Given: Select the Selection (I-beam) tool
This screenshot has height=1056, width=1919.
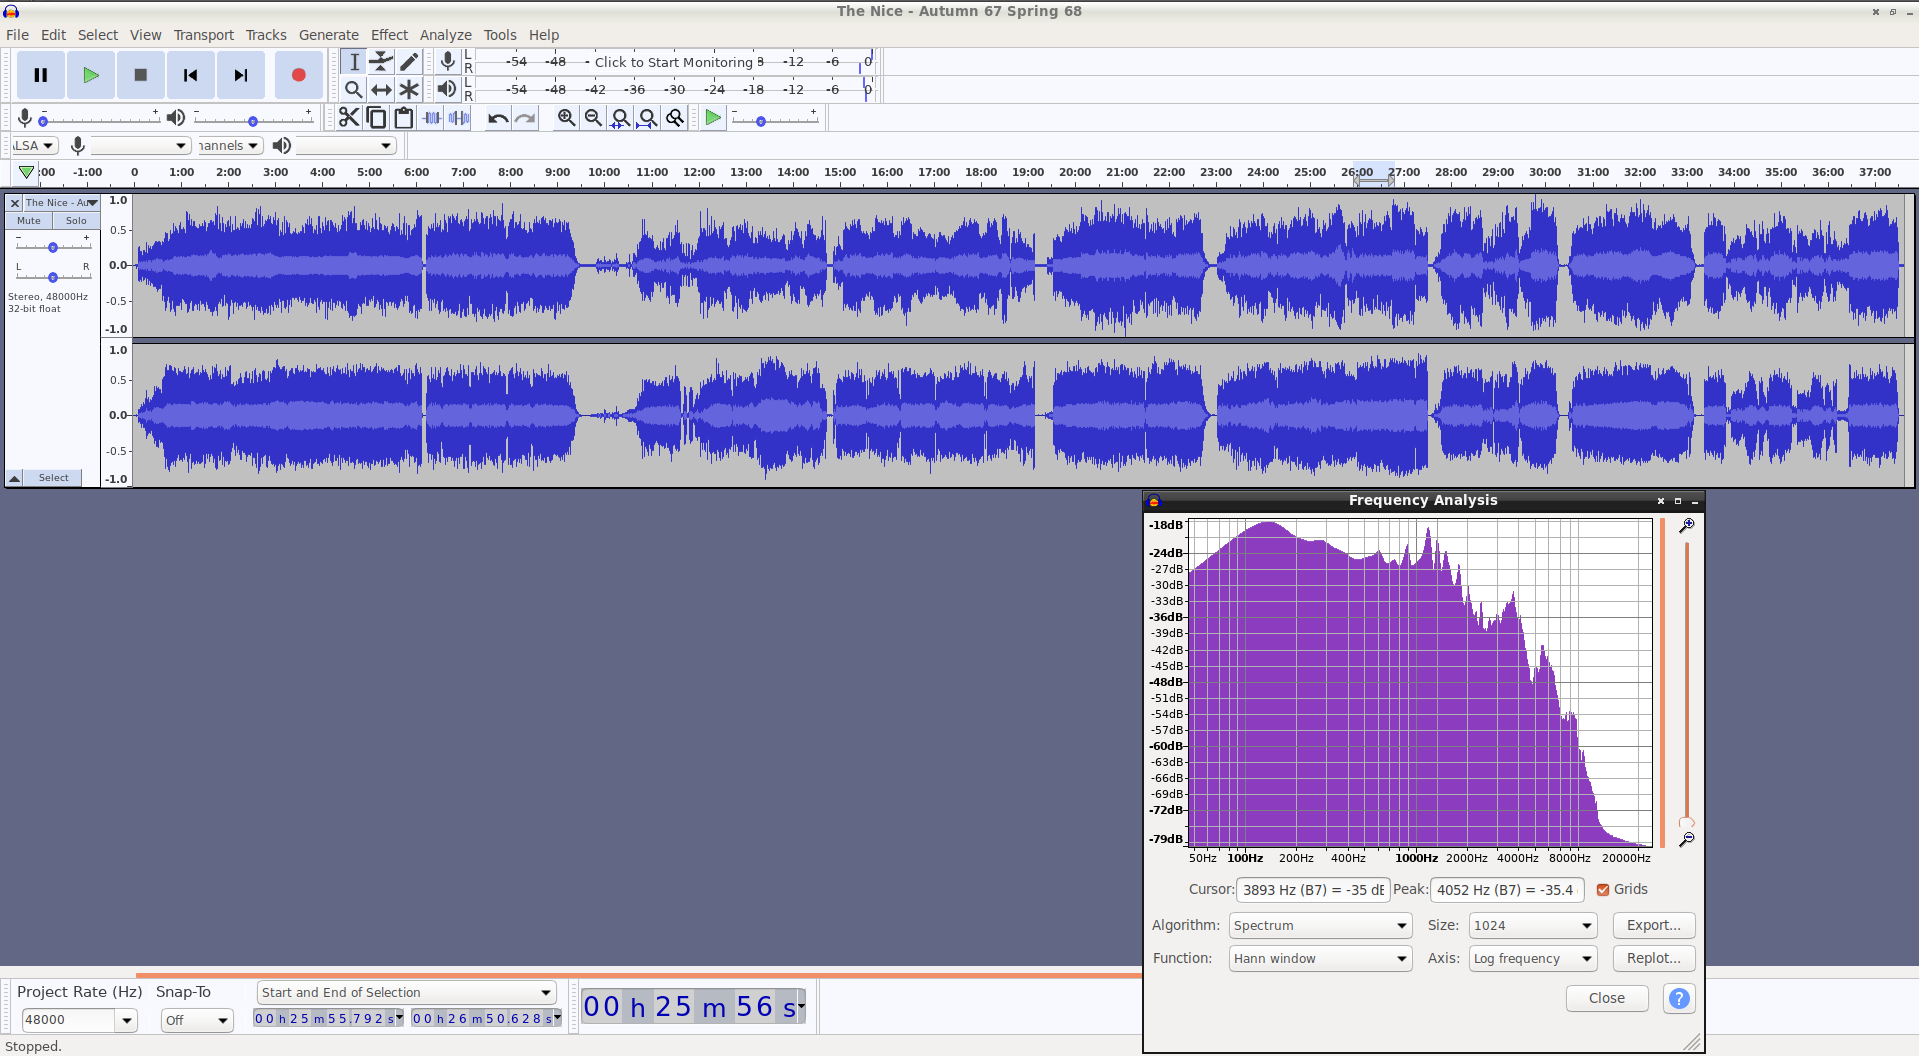Looking at the screenshot, I should 354,62.
